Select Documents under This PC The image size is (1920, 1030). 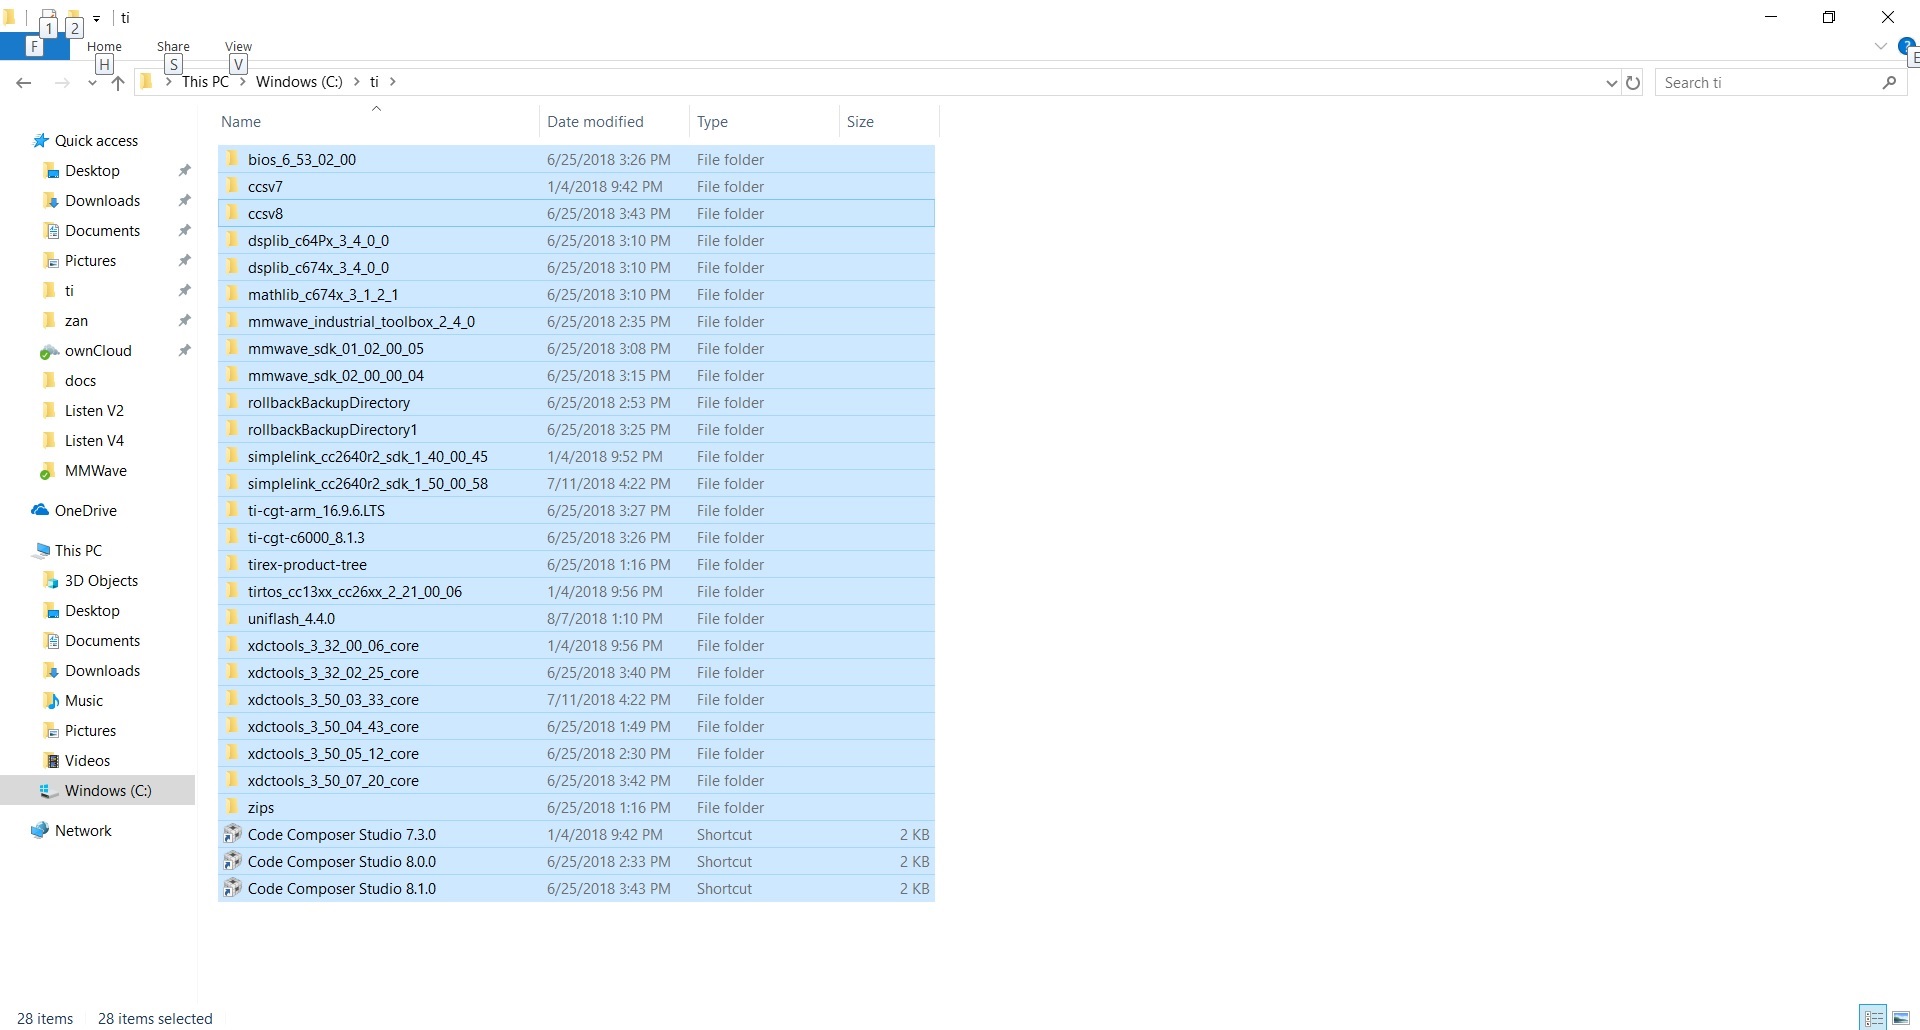102,641
